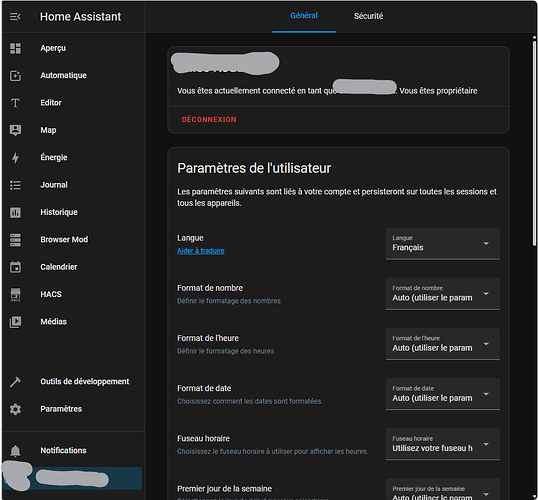Open the Médias play icon
This screenshot has height=500, width=538.
click(15, 322)
